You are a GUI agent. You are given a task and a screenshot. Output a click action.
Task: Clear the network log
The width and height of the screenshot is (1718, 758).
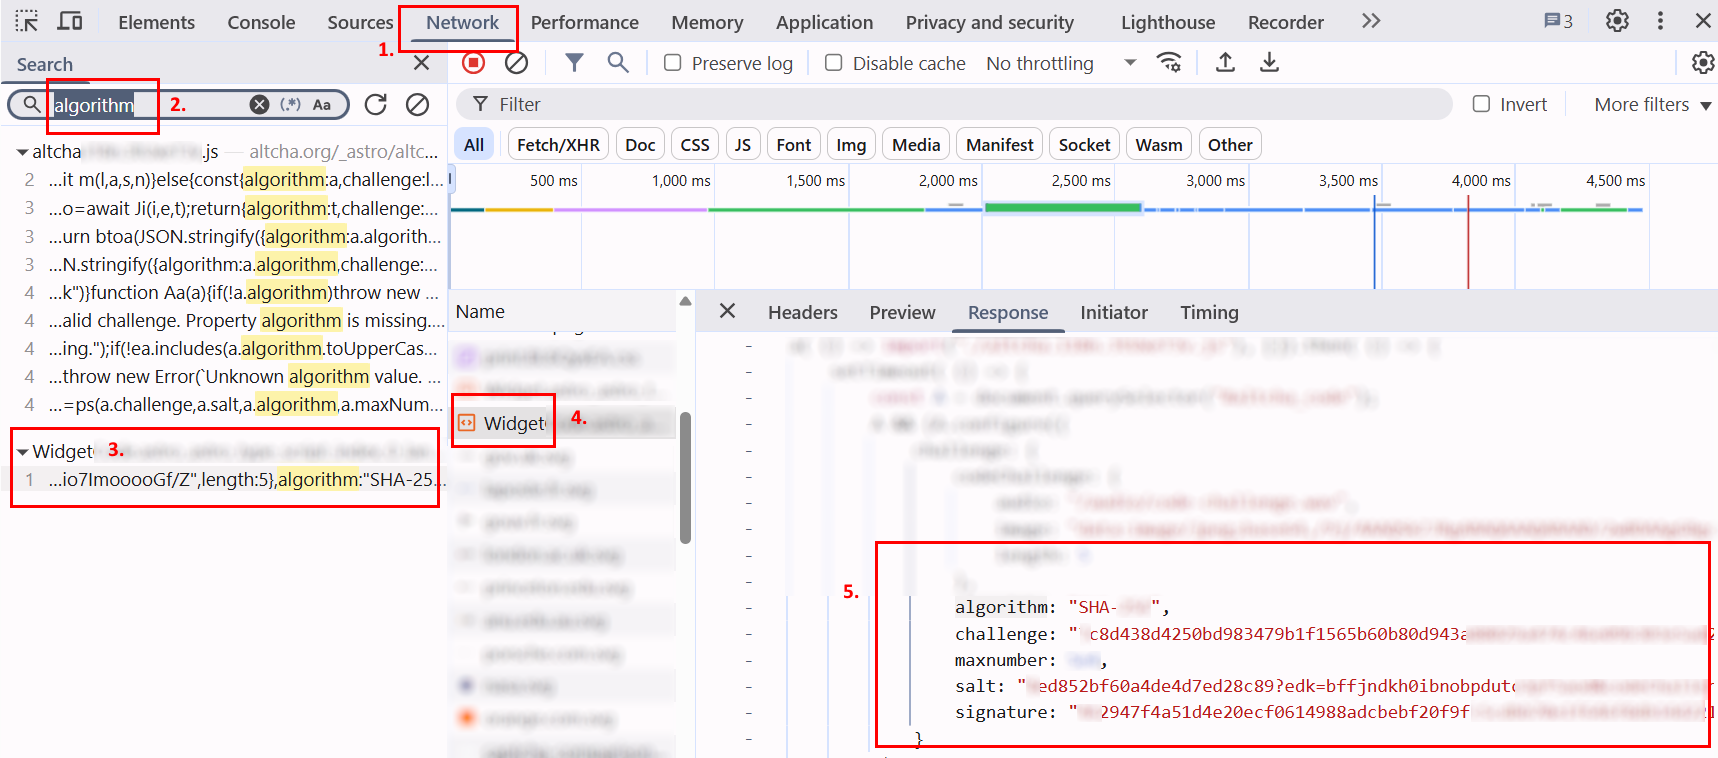[x=516, y=63]
